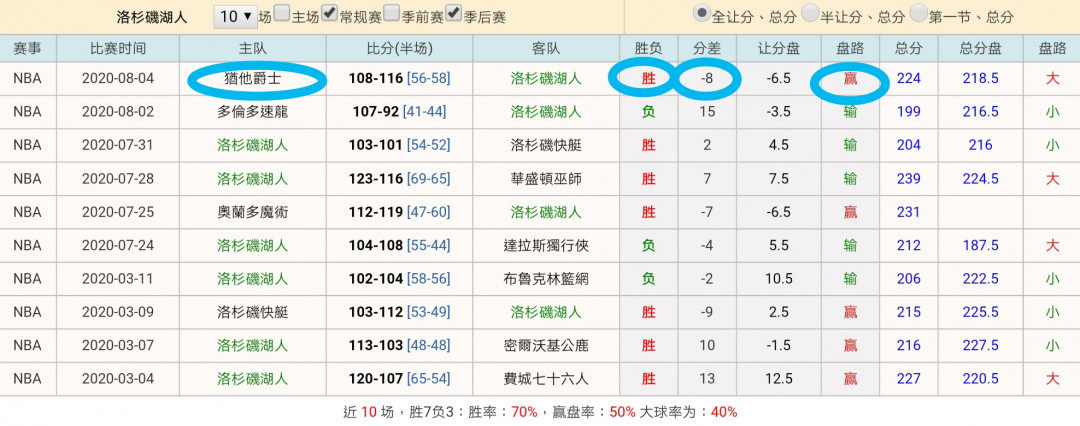Uncheck the 季后赛 checkbox
1080x426 pixels.
pyautogui.click(x=454, y=13)
